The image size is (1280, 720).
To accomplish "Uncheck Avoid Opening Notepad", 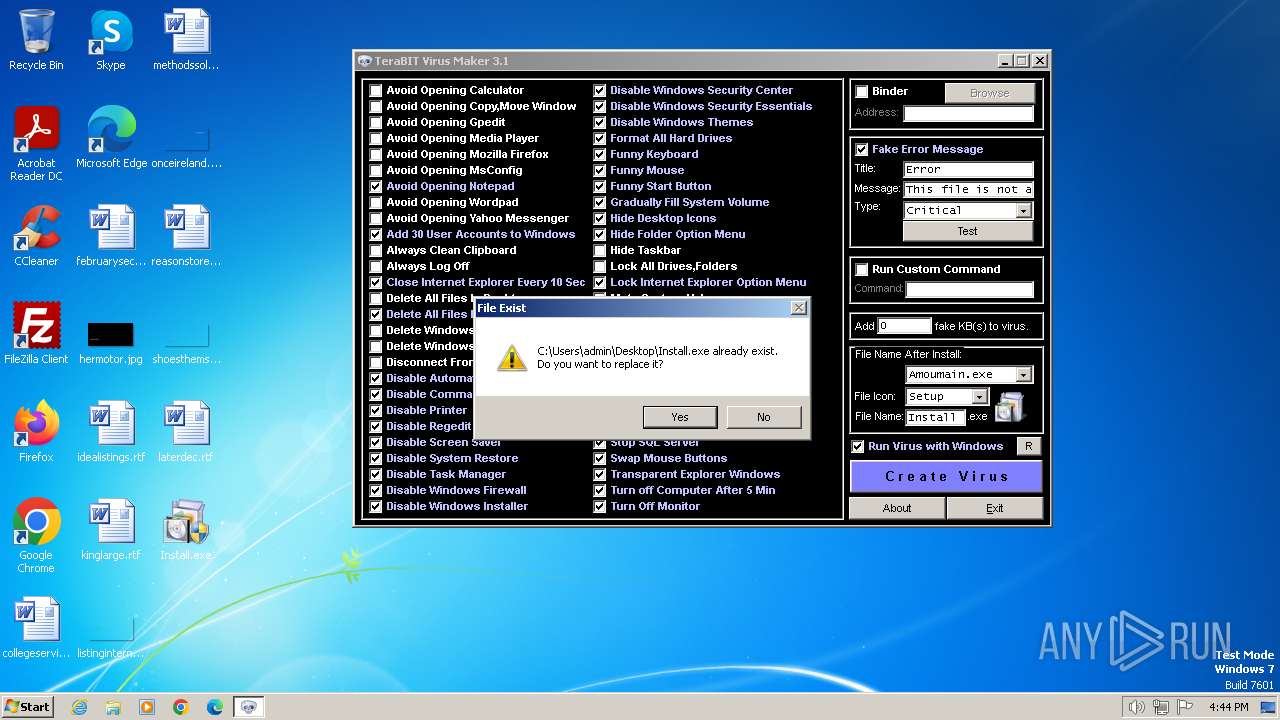I will click(x=376, y=186).
